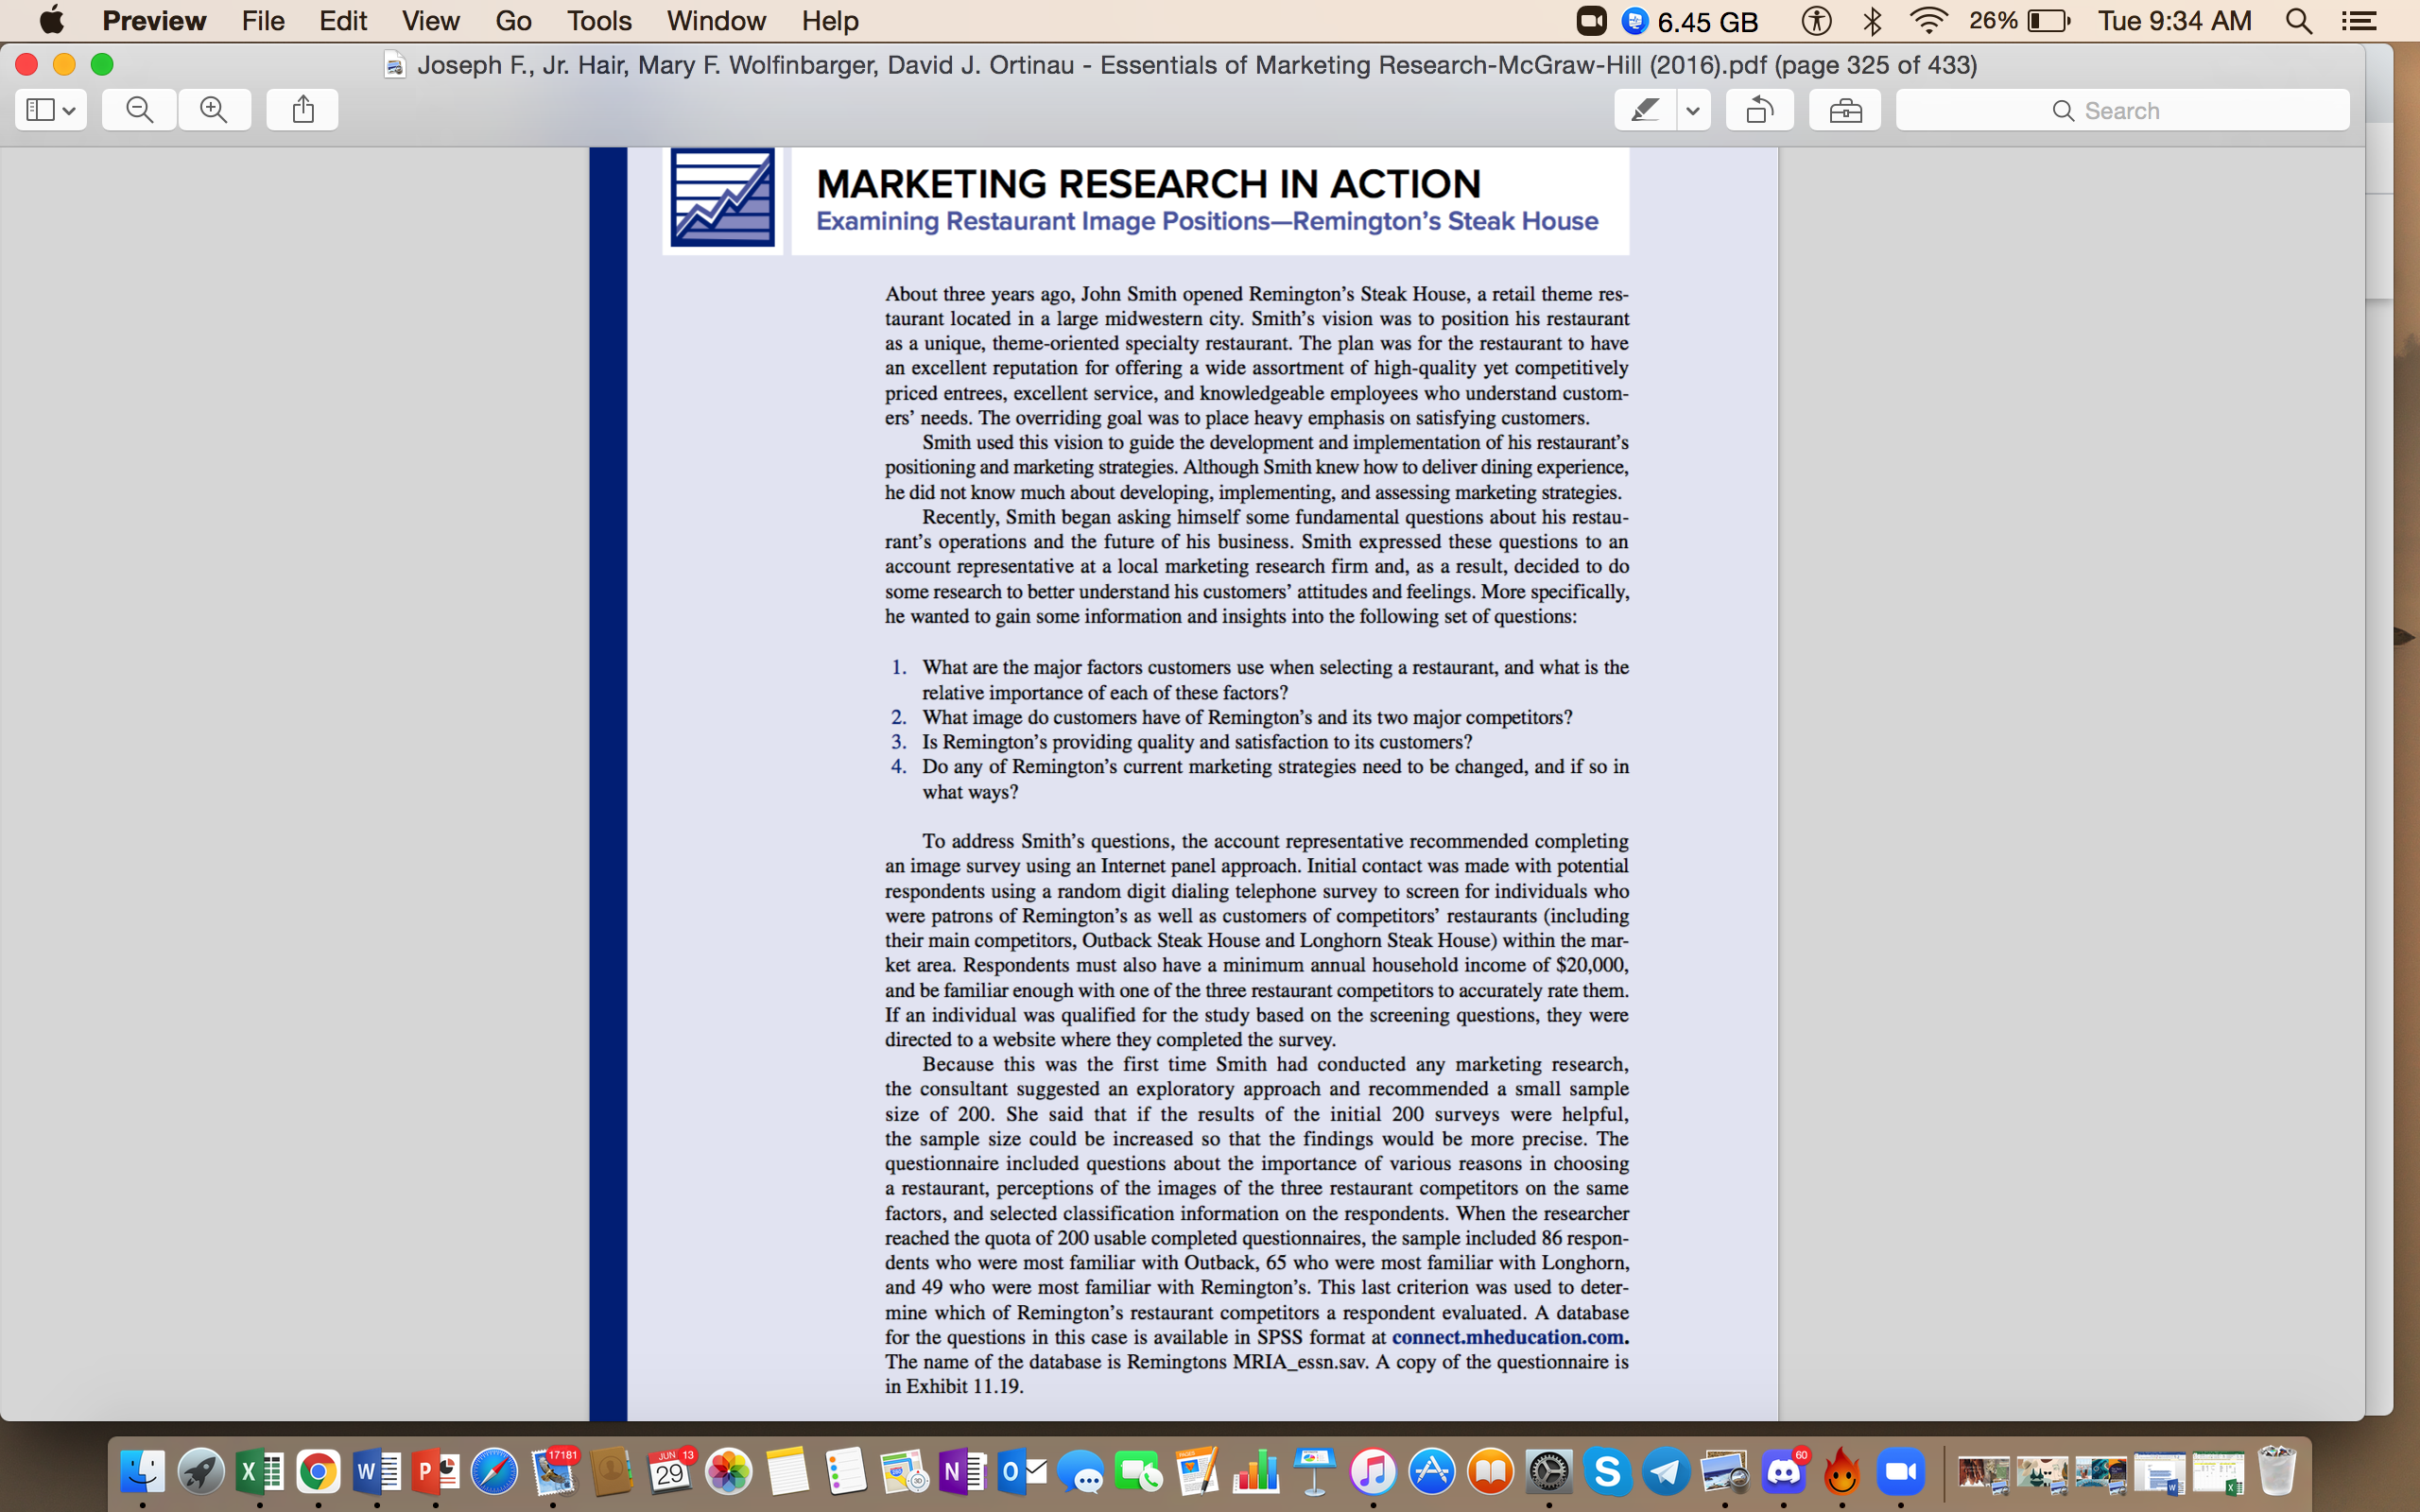Open System Preferences from the Dock
Viewport: 2420px width, 1512px height.
tap(1548, 1472)
